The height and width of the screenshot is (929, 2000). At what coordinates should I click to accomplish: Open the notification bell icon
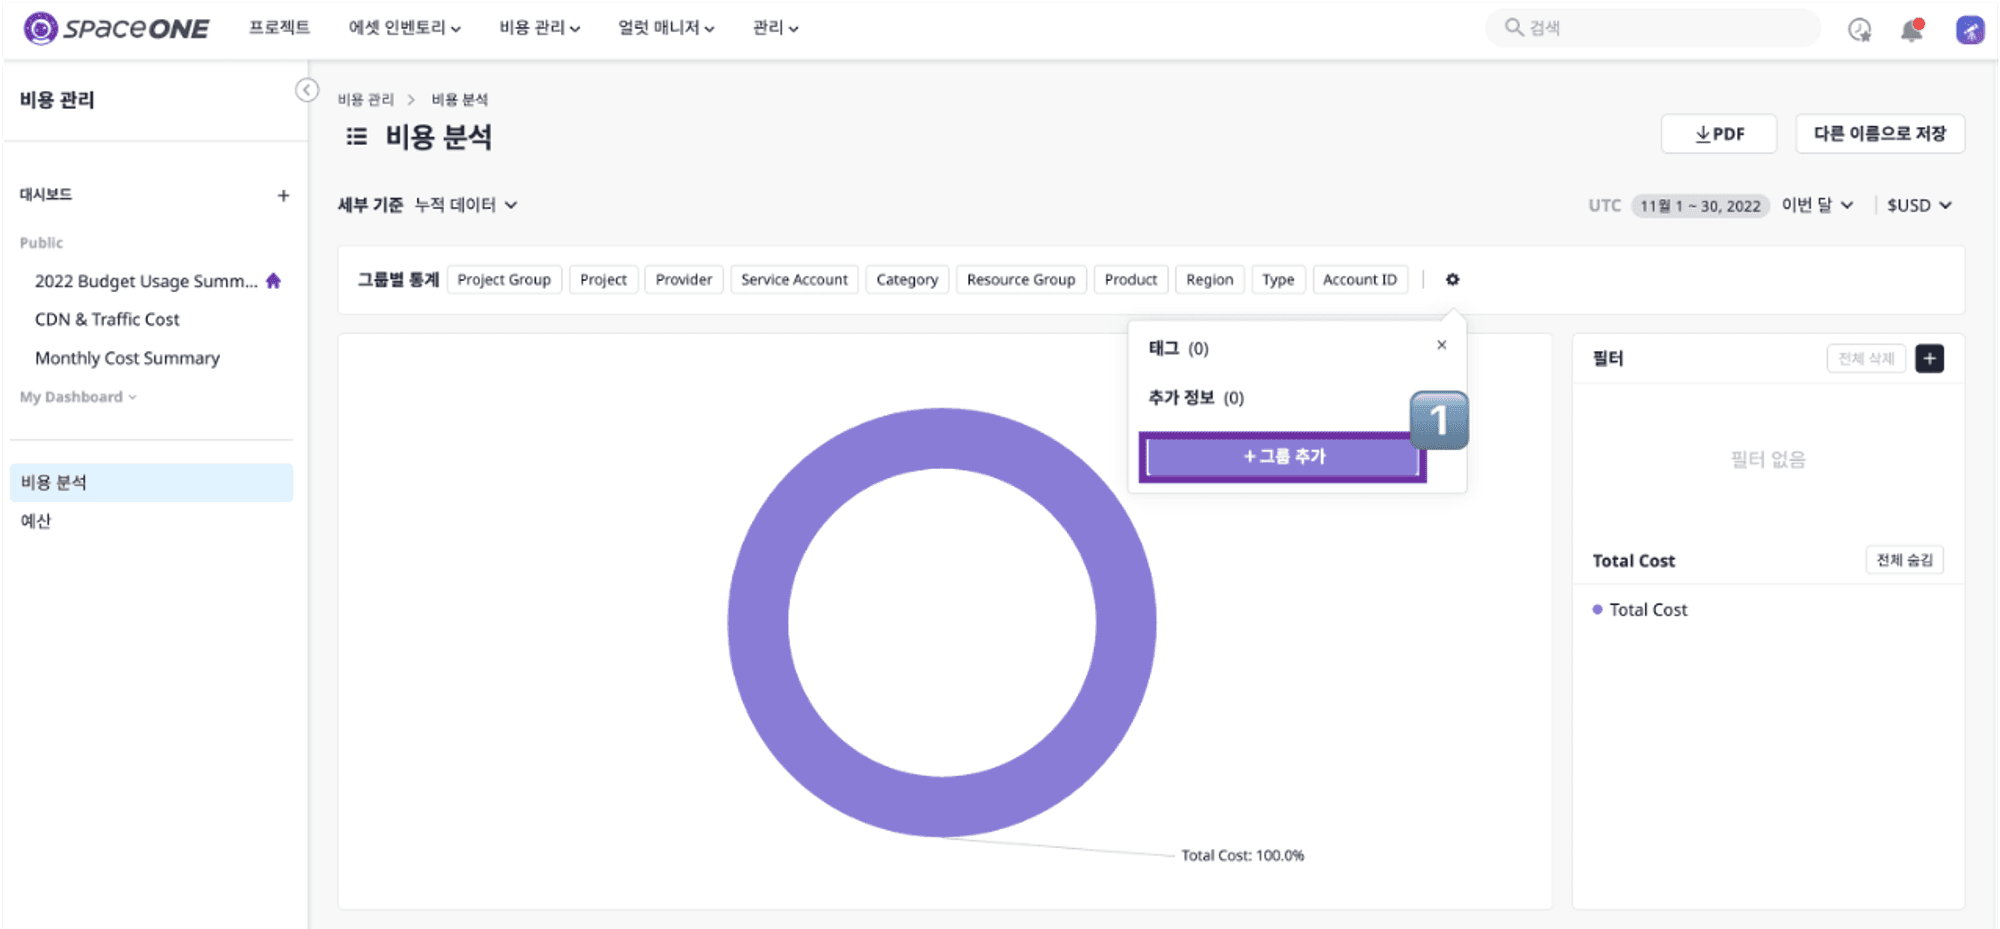click(1912, 29)
